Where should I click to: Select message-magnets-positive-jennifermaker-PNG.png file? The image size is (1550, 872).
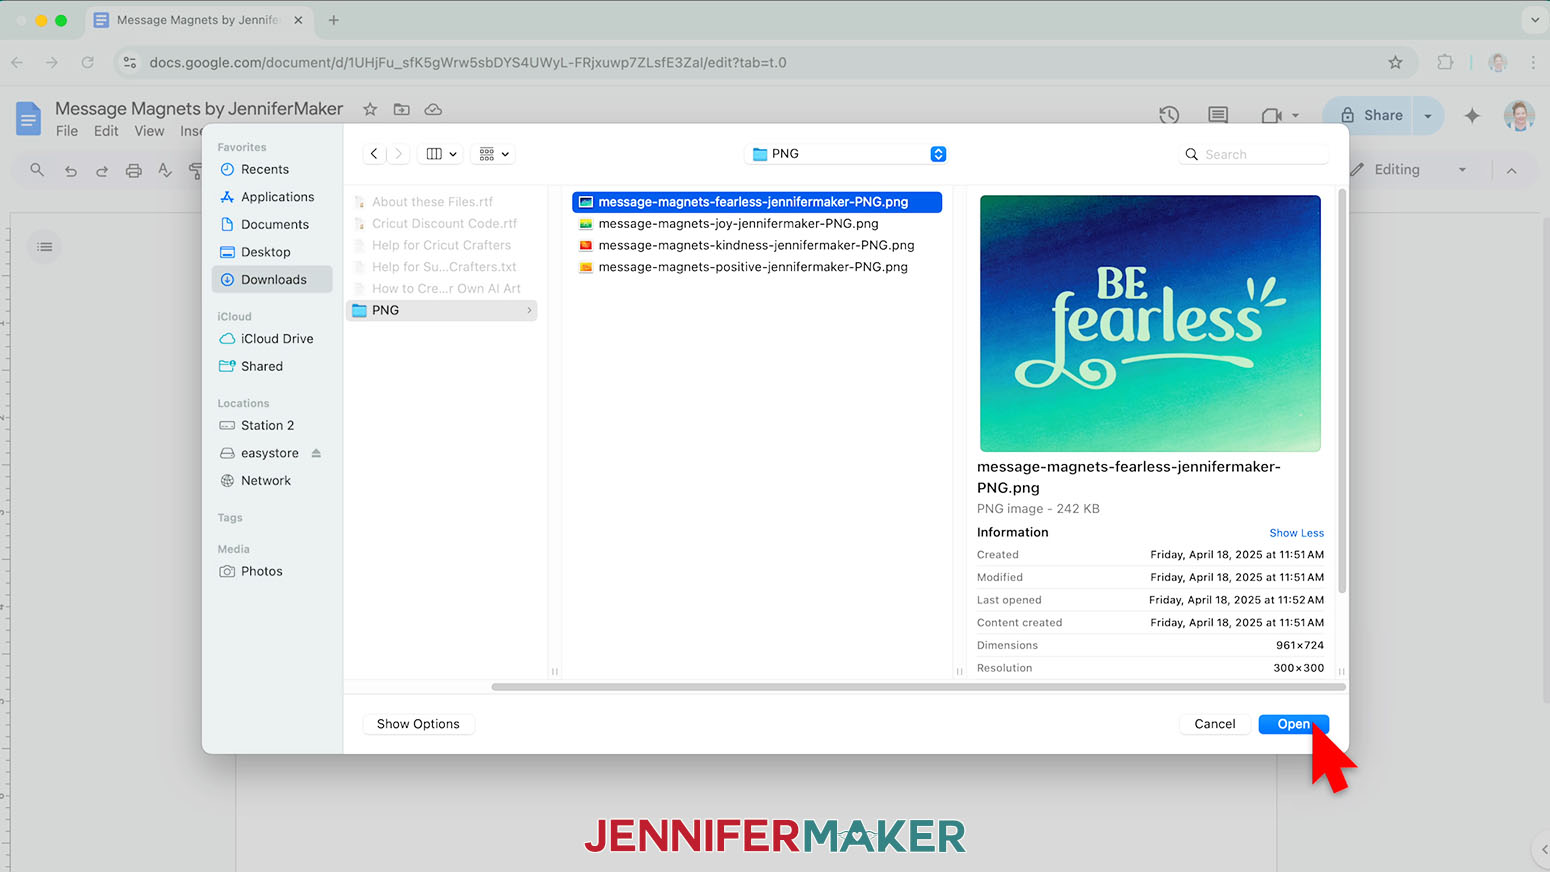click(757, 267)
